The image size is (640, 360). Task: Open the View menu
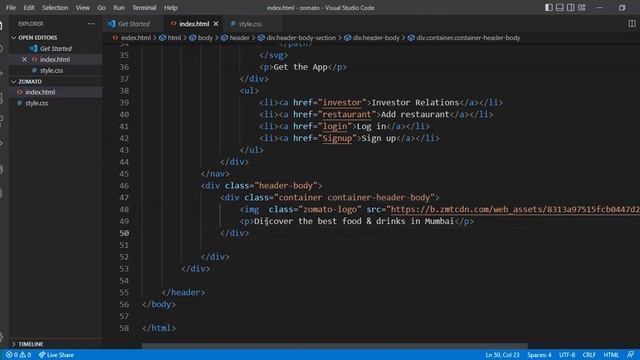(82, 8)
